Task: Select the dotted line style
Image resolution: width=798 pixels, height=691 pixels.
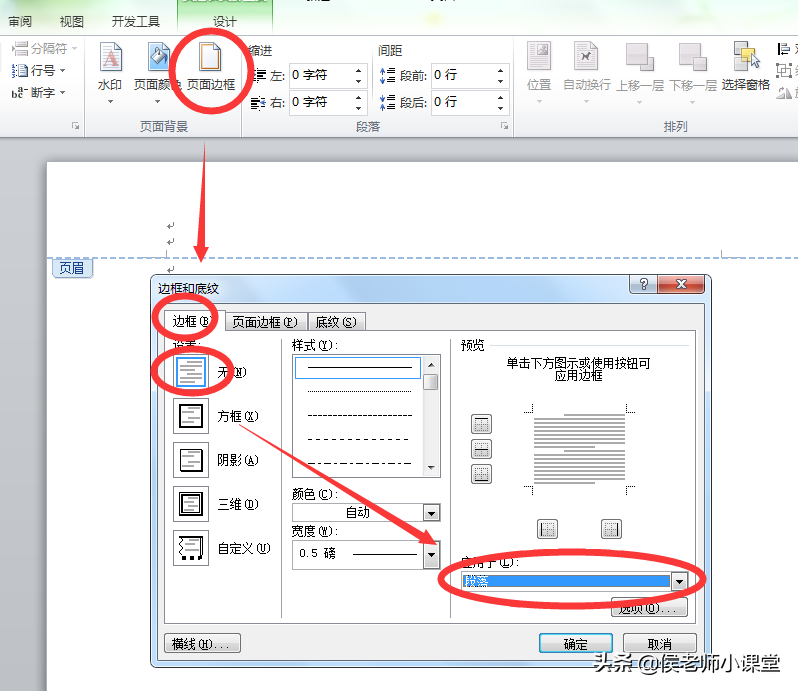Action: click(x=358, y=391)
